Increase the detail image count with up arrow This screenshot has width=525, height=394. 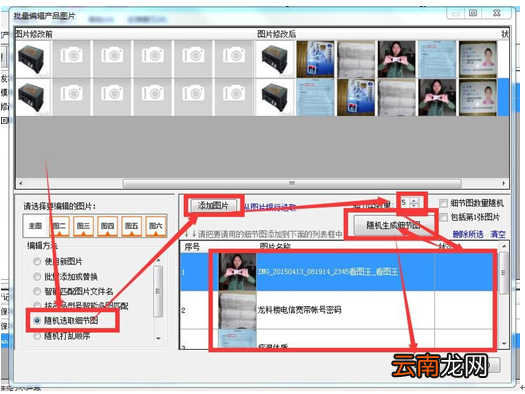(x=414, y=200)
